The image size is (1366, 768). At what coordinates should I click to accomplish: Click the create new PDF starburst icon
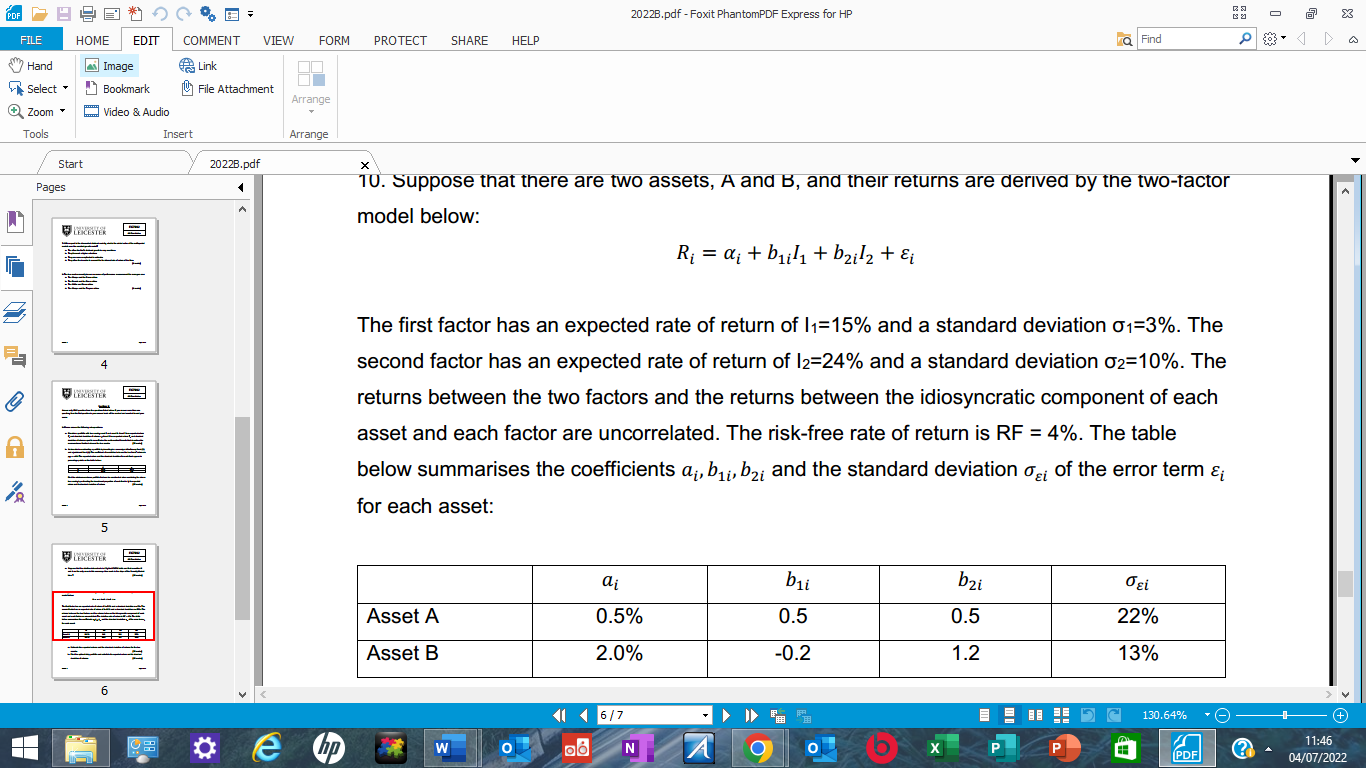[135, 14]
